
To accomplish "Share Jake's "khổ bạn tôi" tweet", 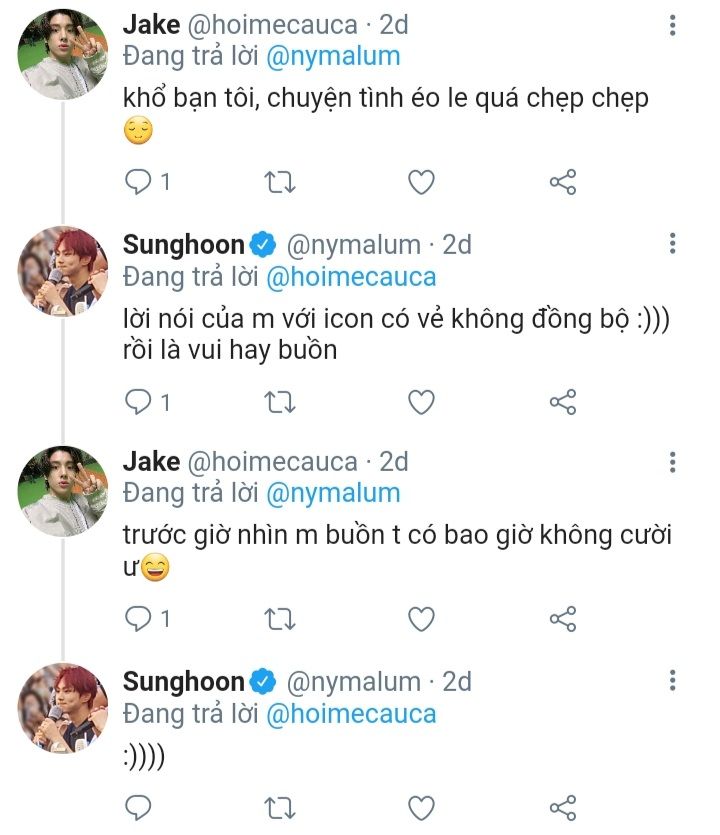I will 564,182.
